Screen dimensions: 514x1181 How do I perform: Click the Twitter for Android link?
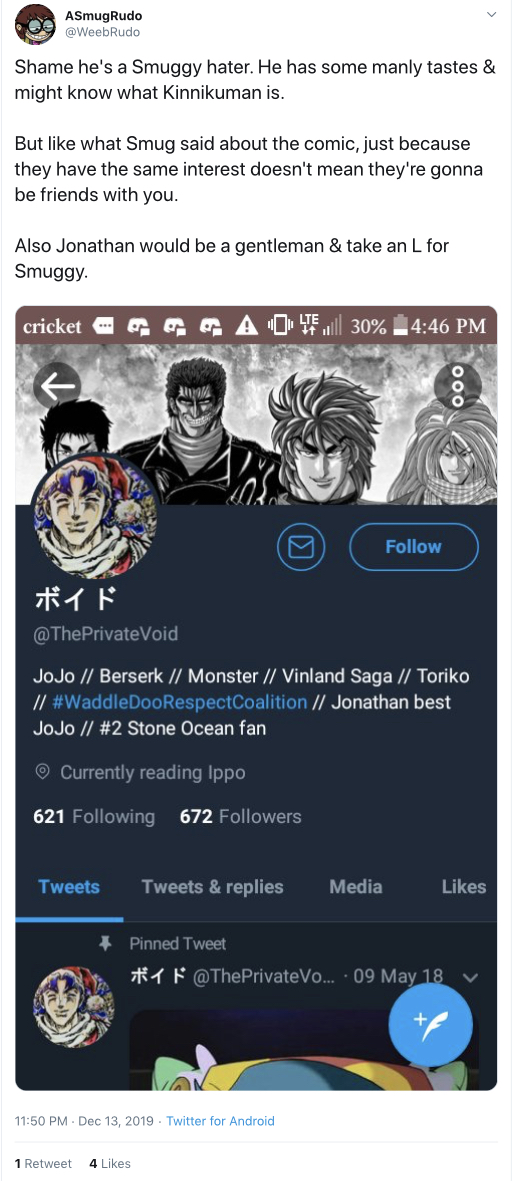(220, 1121)
